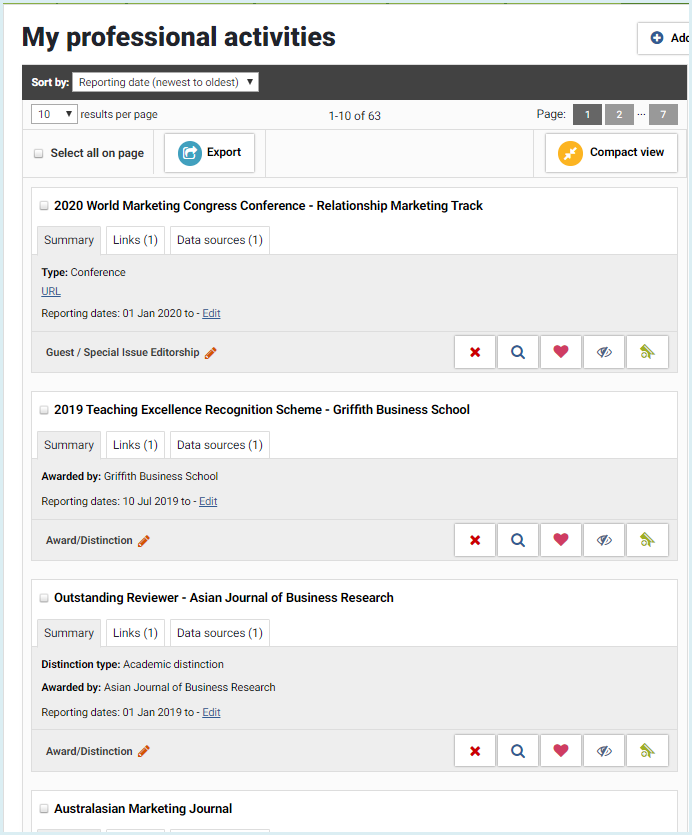Viewport: 692px width, 835px height.
Task: Go to page 2 of results
Action: 619,115
